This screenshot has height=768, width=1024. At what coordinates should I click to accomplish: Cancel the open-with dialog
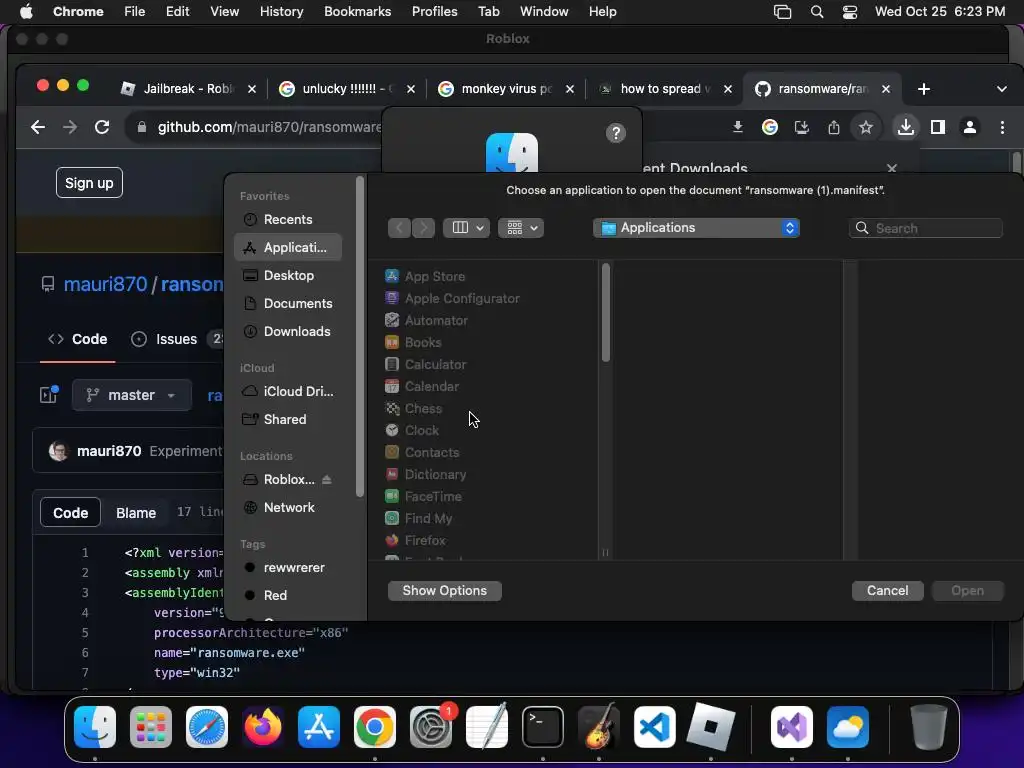888,590
